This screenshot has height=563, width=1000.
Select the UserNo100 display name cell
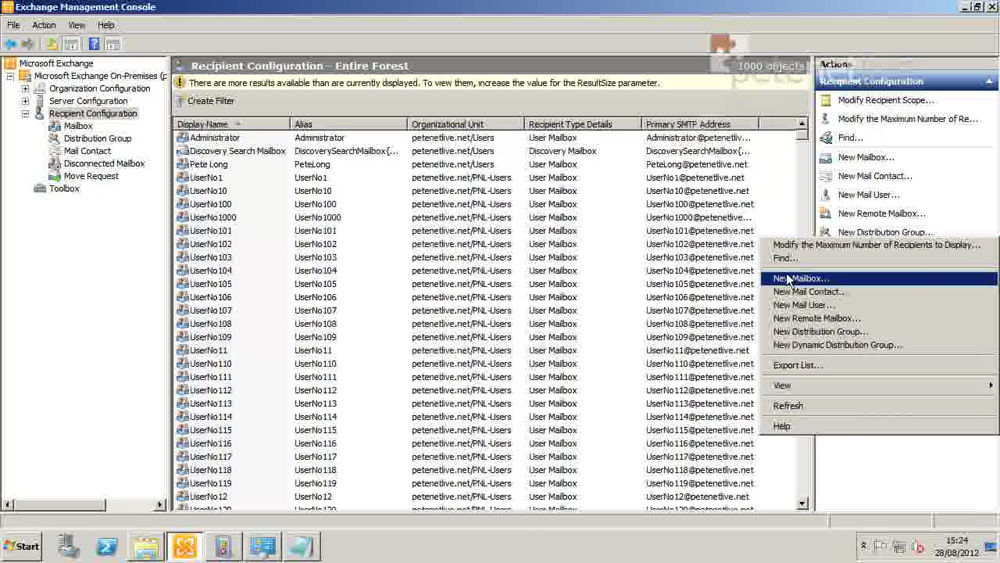[210, 204]
